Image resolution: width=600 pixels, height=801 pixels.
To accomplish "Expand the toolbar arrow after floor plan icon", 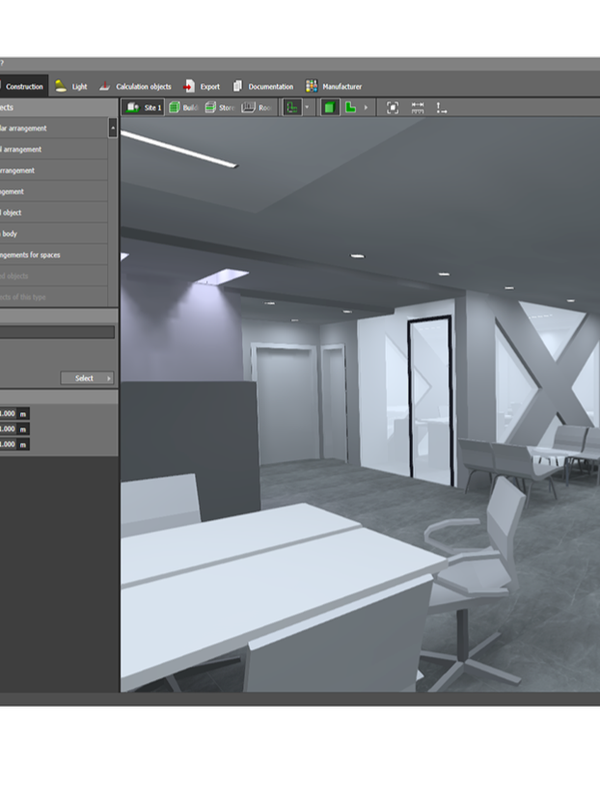I will coord(365,107).
